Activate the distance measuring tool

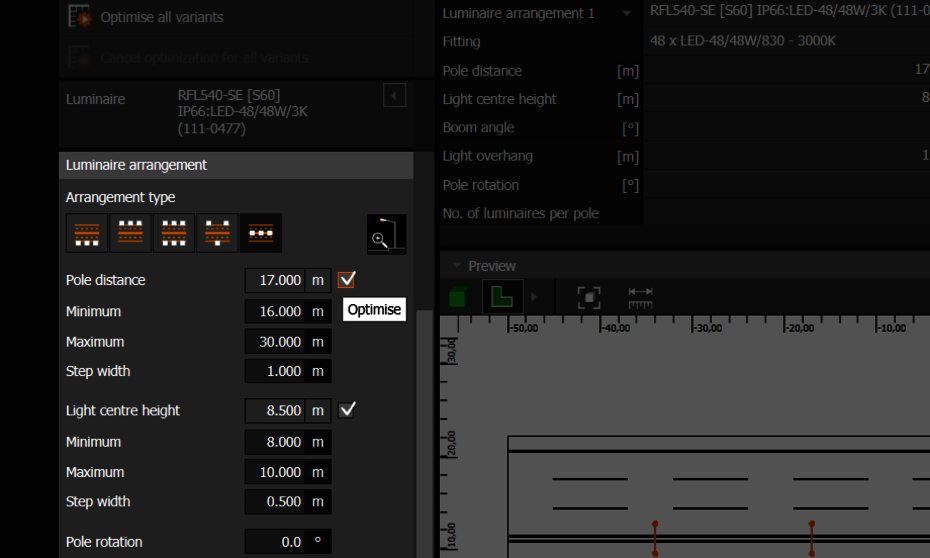coord(640,297)
